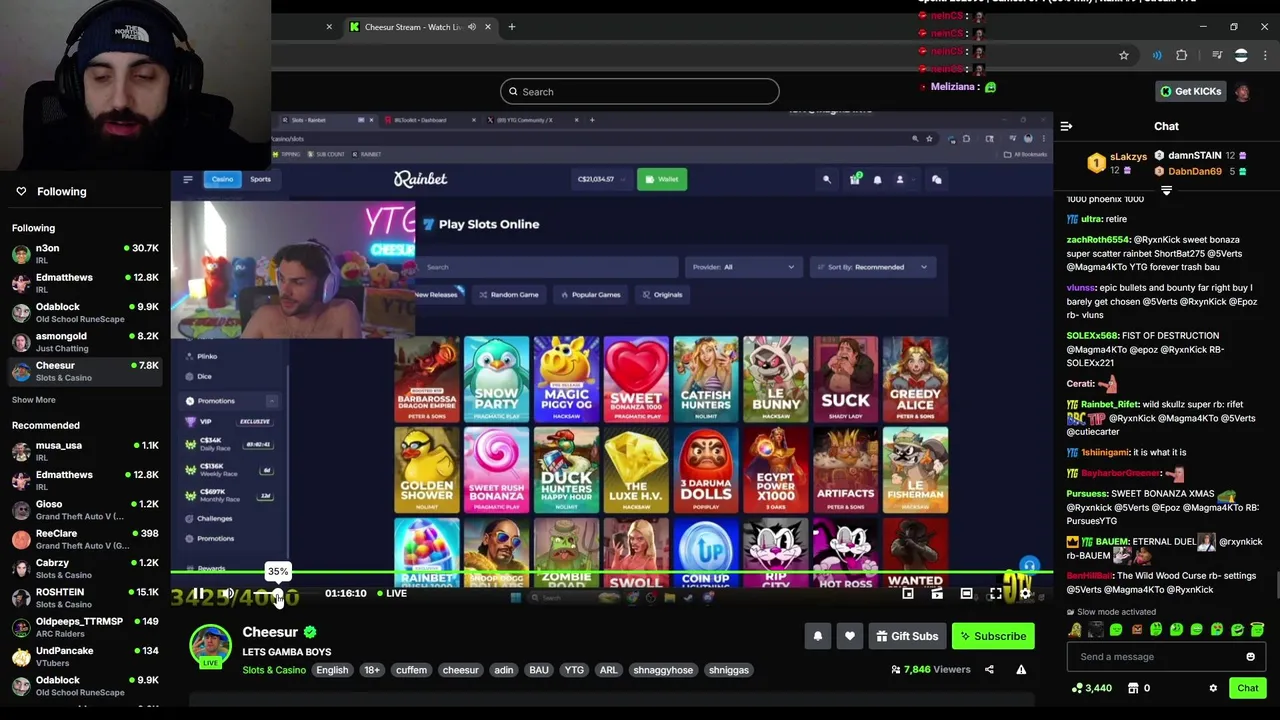This screenshot has width=1280, height=720.
Task: Bookmark page with star icon
Action: (1124, 55)
